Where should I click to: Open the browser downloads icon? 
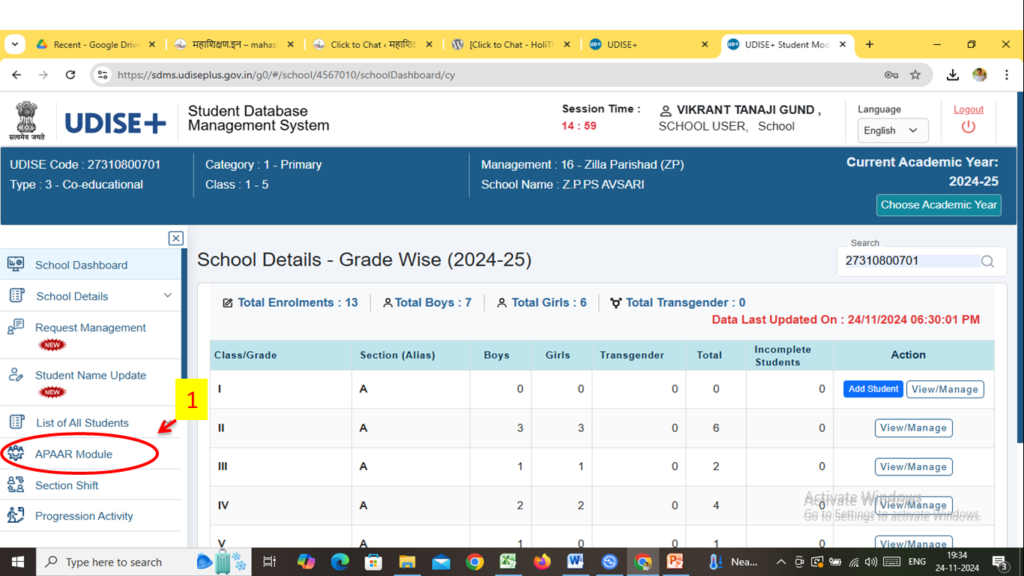[x=952, y=75]
